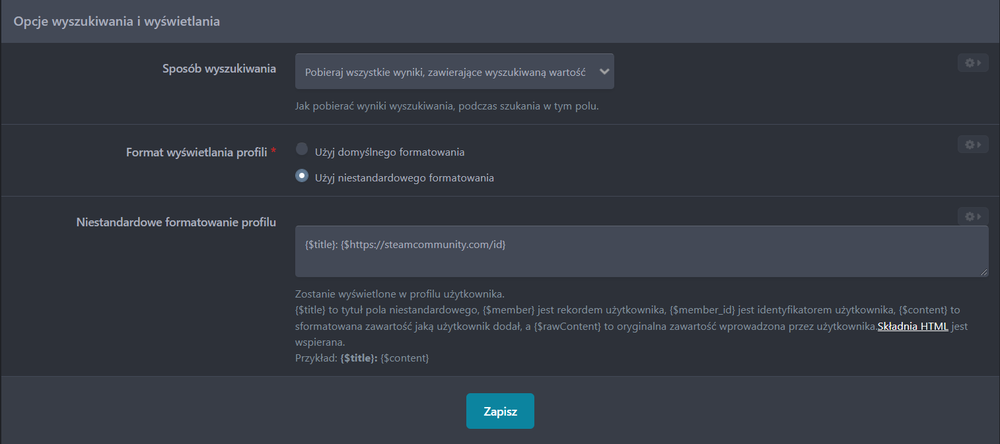This screenshot has height=444, width=1000.
Task: Click the chevron arrow of the search method select
Action: click(x=603, y=72)
